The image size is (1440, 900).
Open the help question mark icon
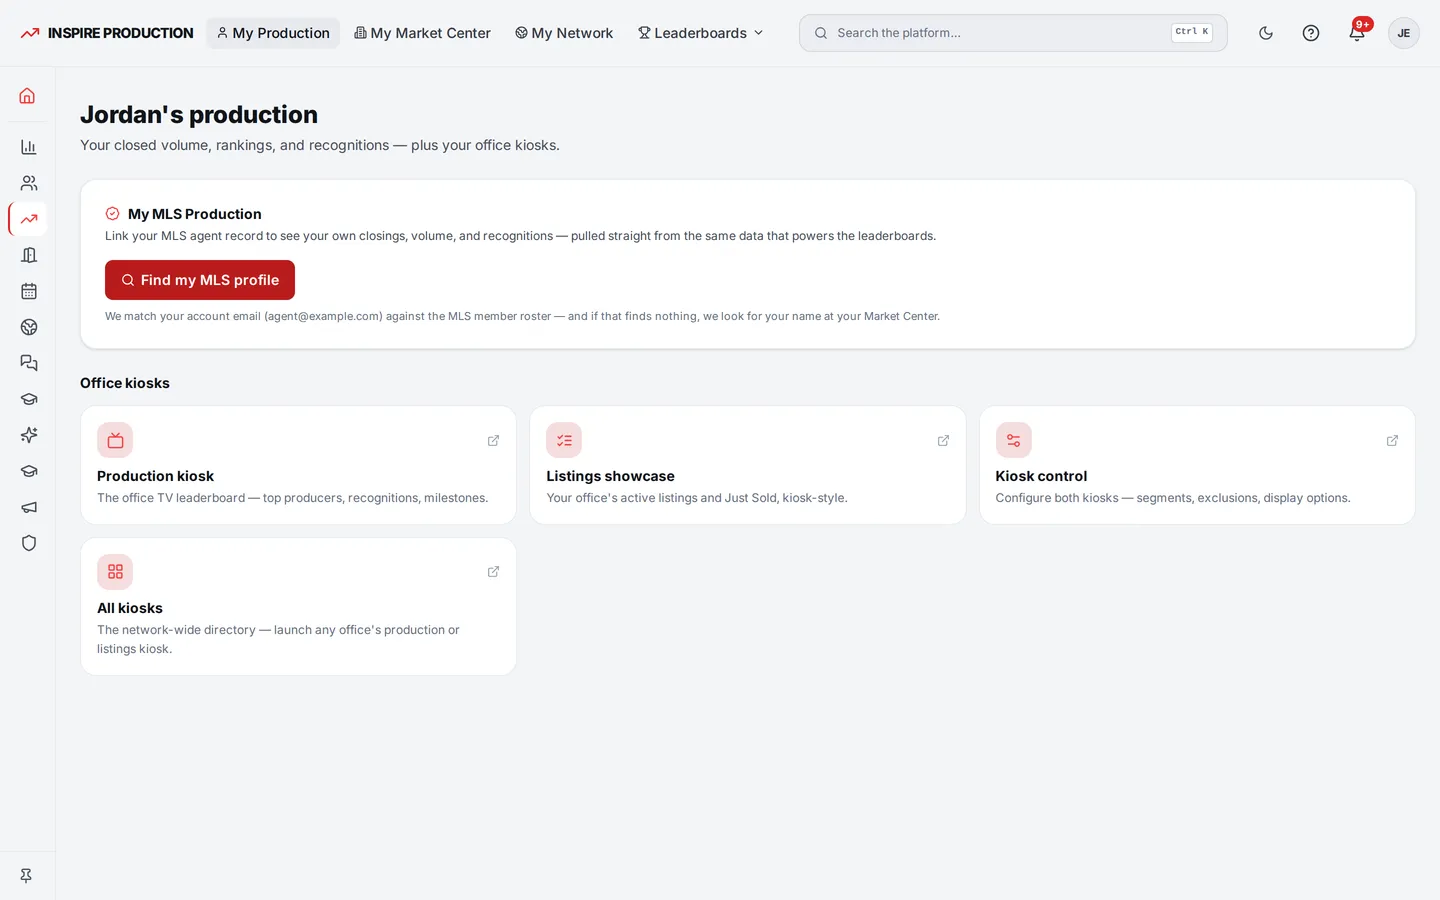(x=1311, y=33)
